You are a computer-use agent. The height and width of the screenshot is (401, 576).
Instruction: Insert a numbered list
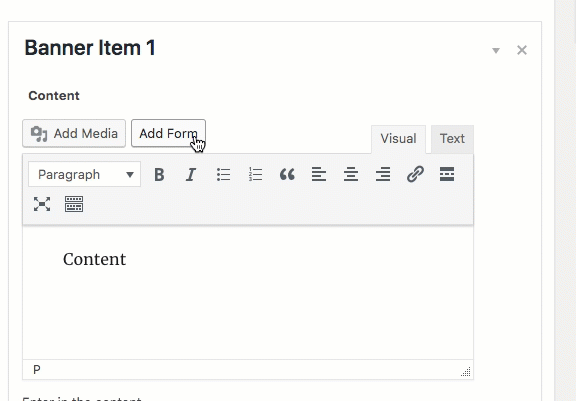click(255, 174)
